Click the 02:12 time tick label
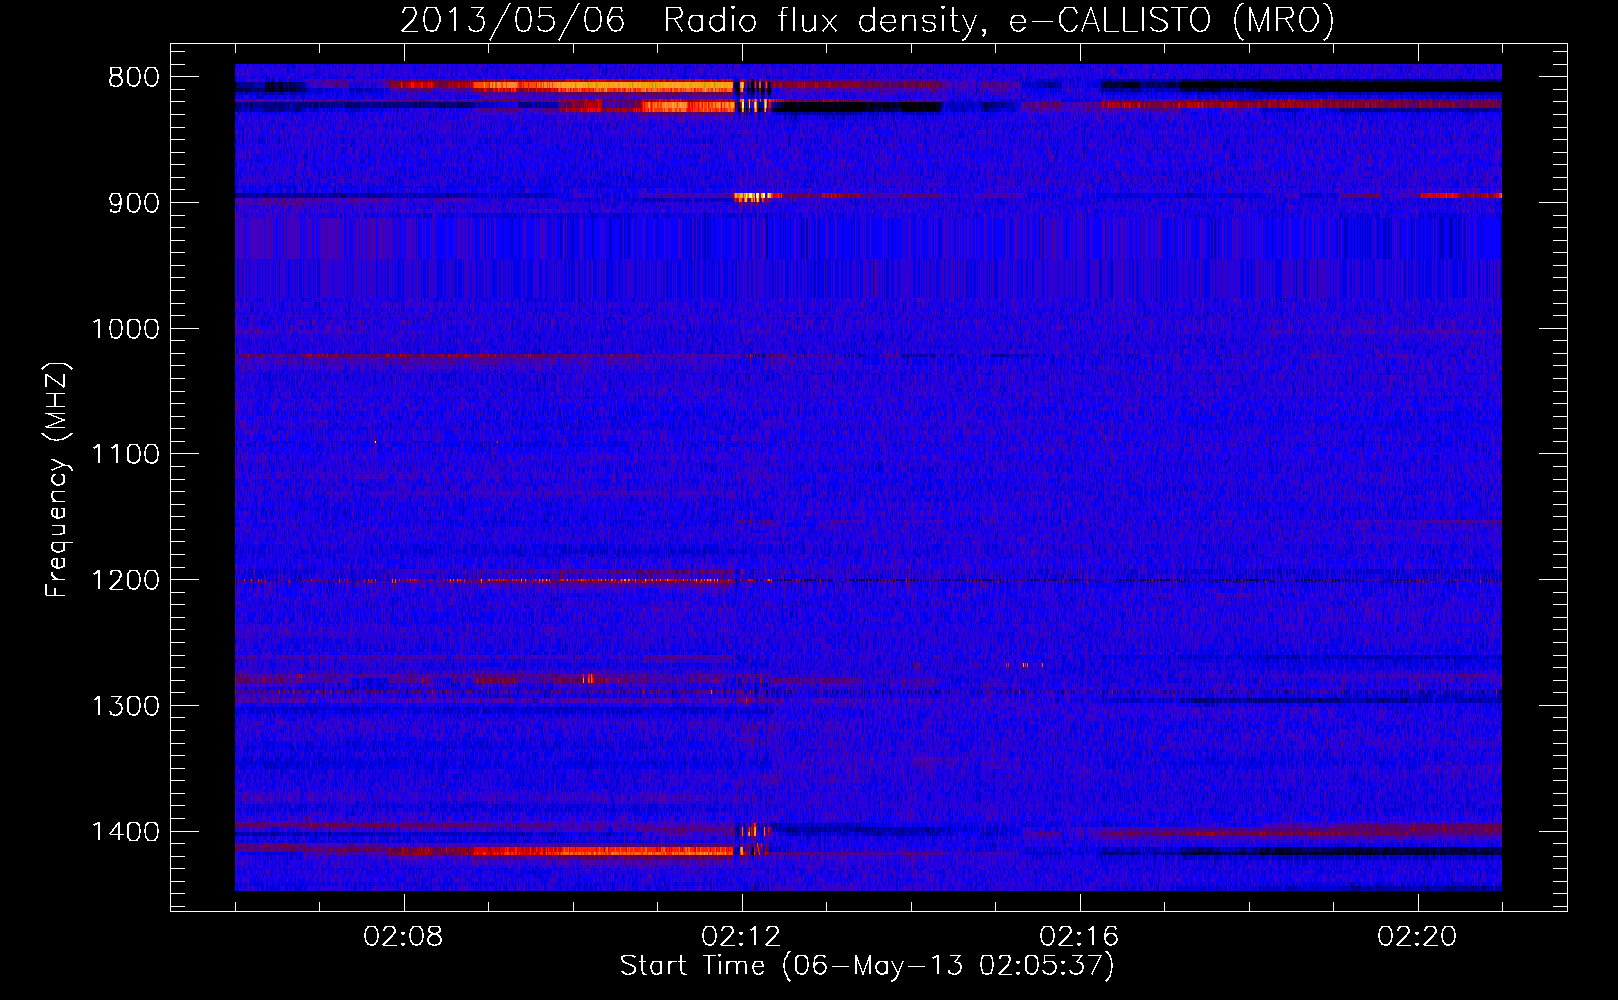 coord(742,937)
